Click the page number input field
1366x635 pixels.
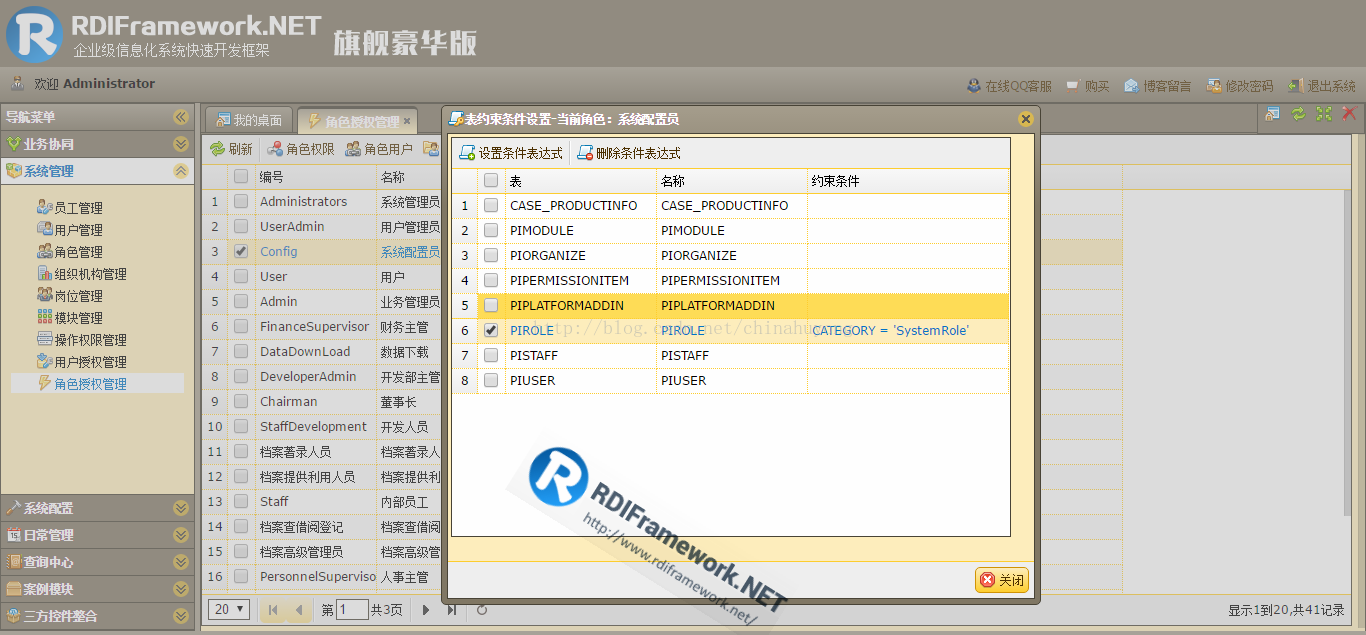pos(352,609)
